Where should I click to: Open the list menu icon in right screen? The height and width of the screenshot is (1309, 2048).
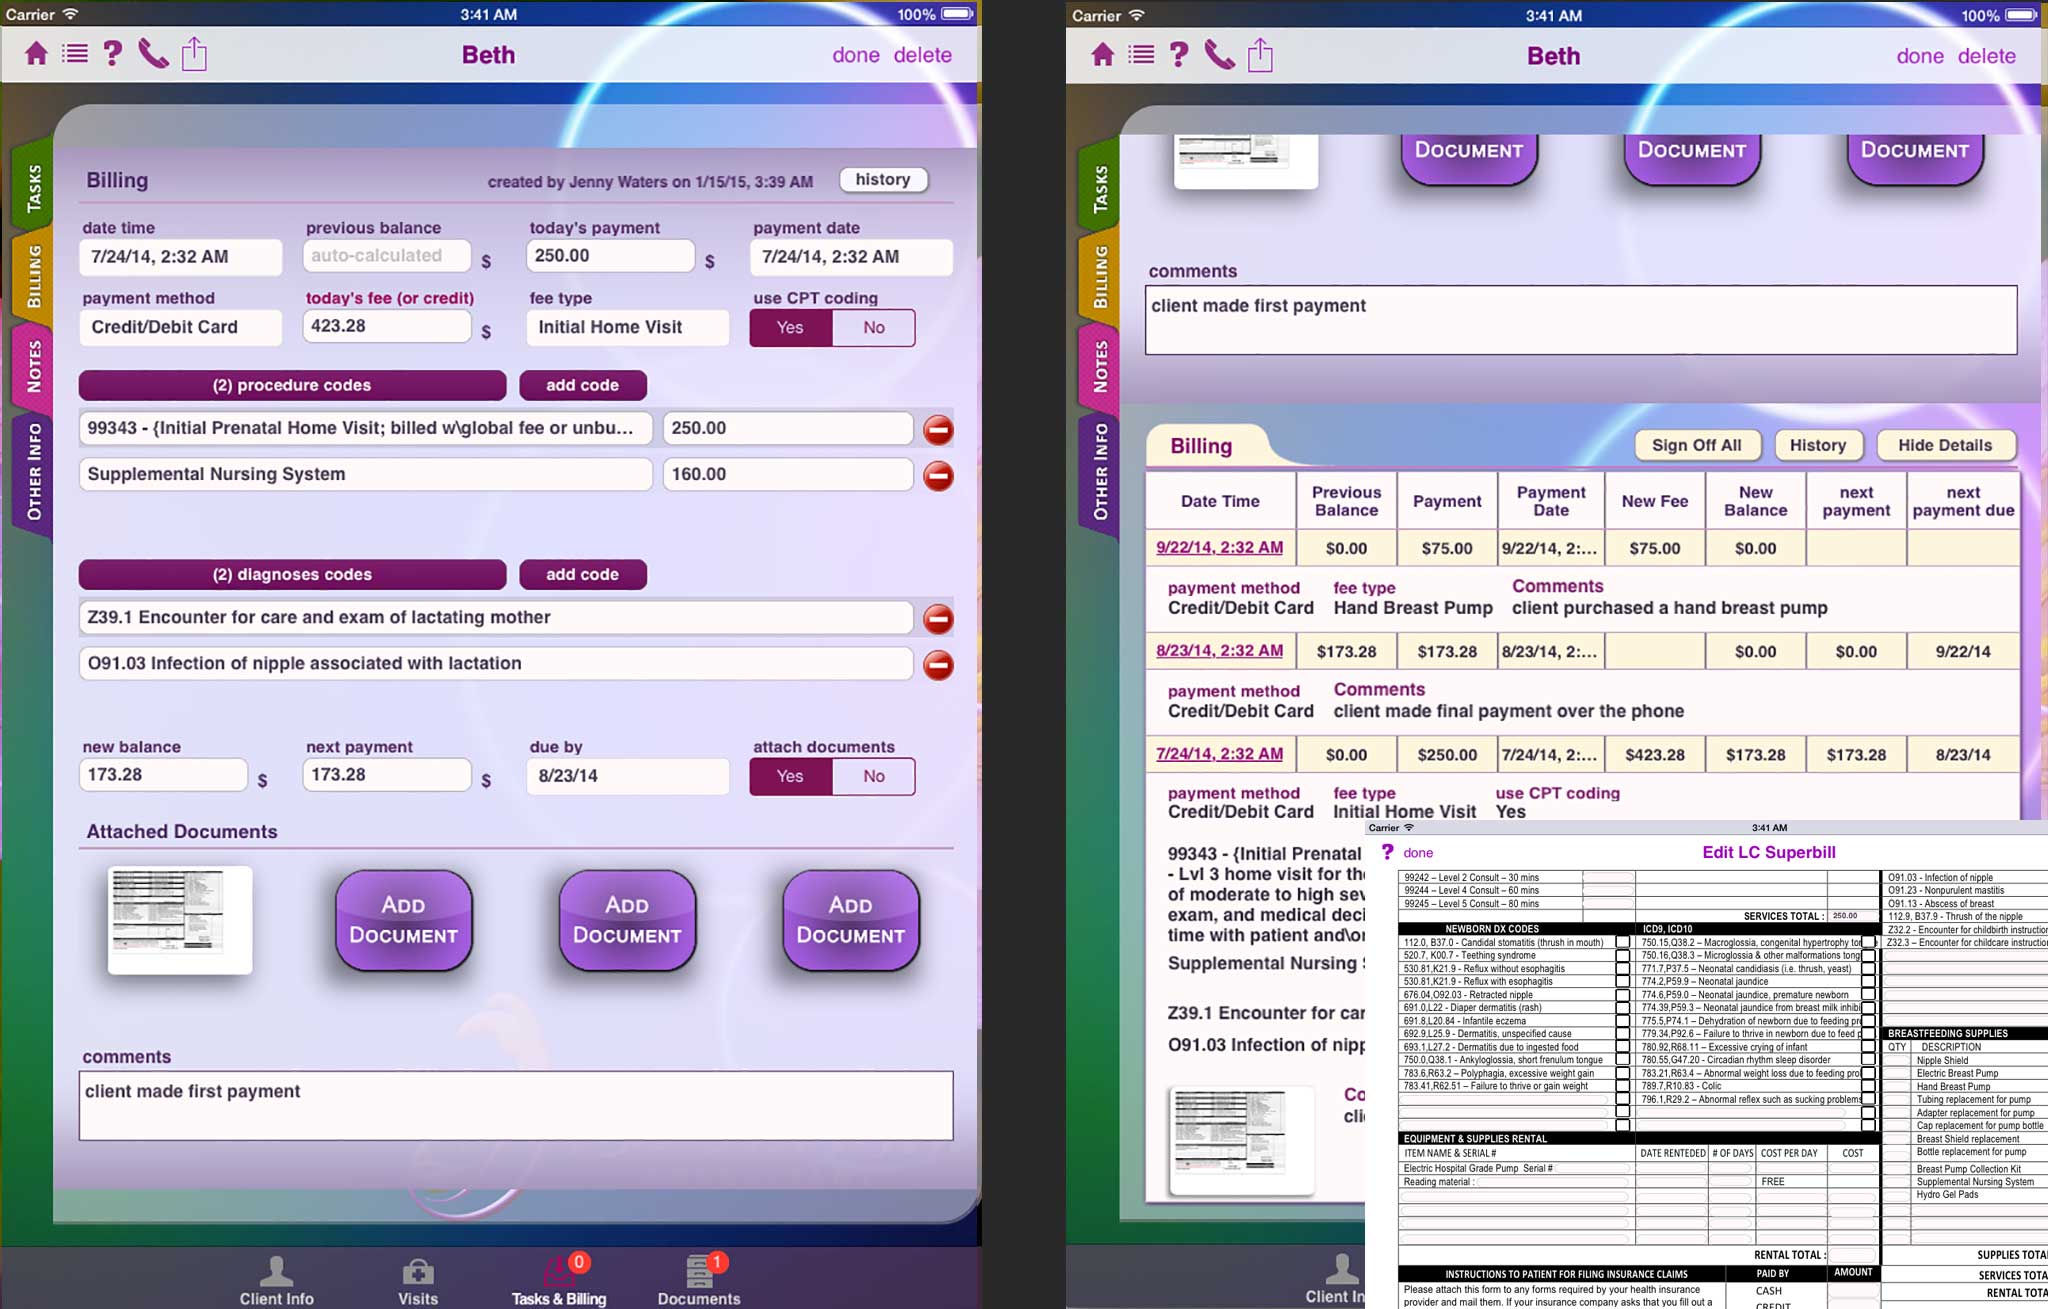1141,55
